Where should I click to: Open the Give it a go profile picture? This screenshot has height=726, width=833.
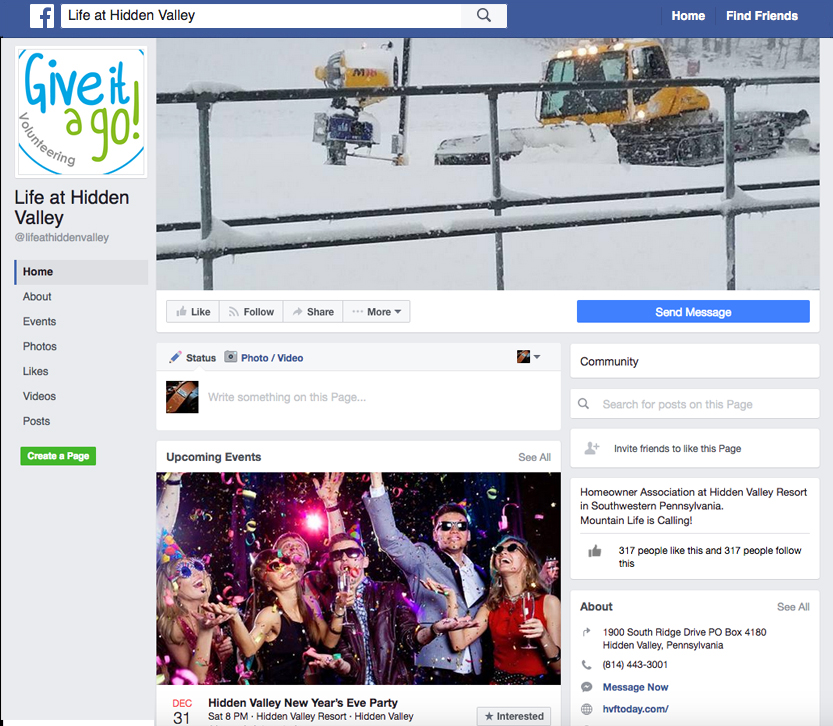click(81, 112)
